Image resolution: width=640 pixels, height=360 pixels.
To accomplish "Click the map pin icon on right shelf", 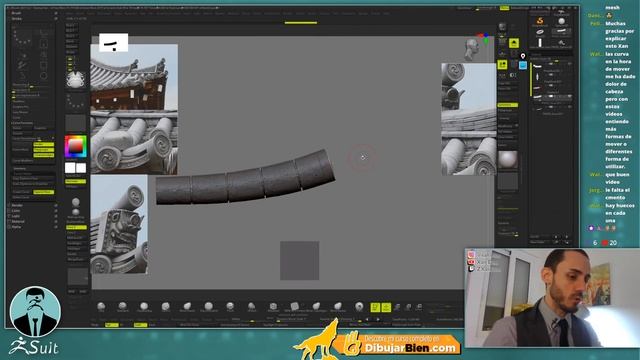I will 523,56.
